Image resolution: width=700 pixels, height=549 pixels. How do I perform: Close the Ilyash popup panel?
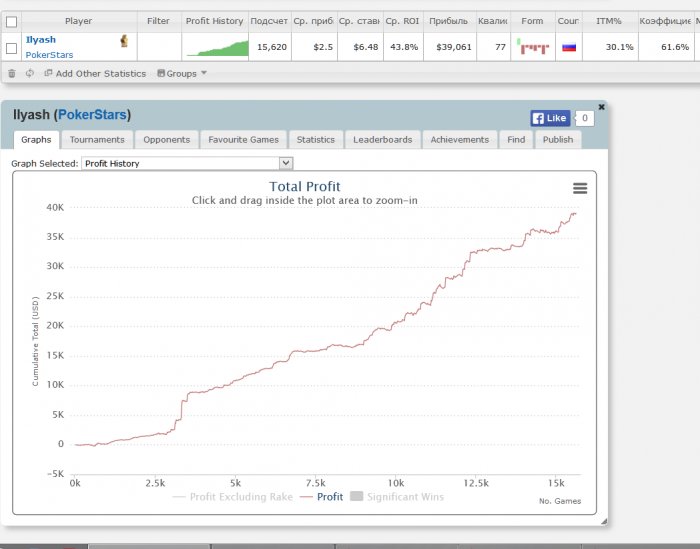click(601, 106)
